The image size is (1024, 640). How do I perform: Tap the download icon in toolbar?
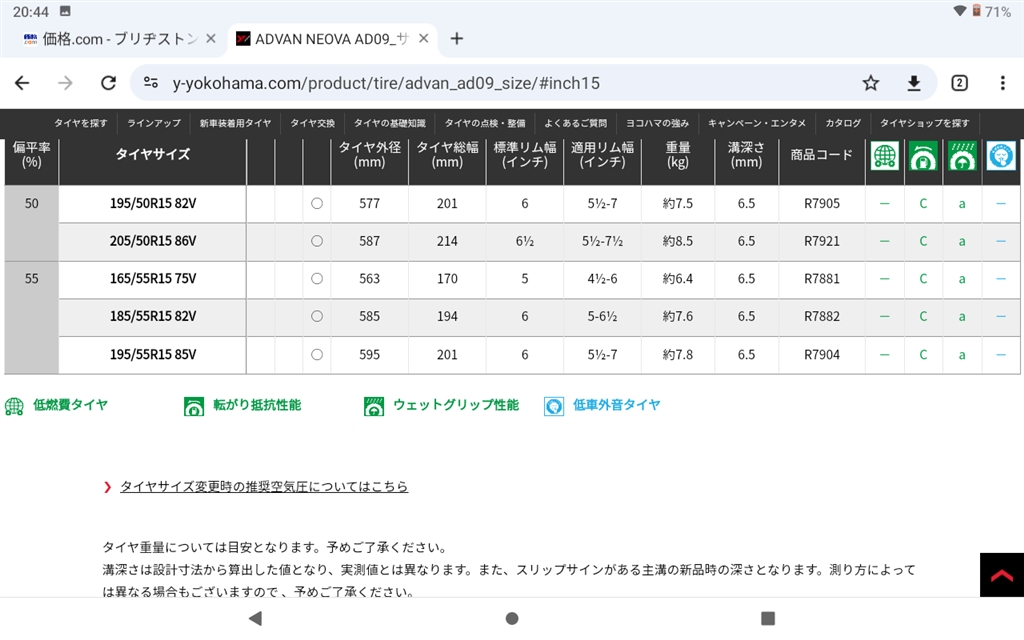pos(914,83)
